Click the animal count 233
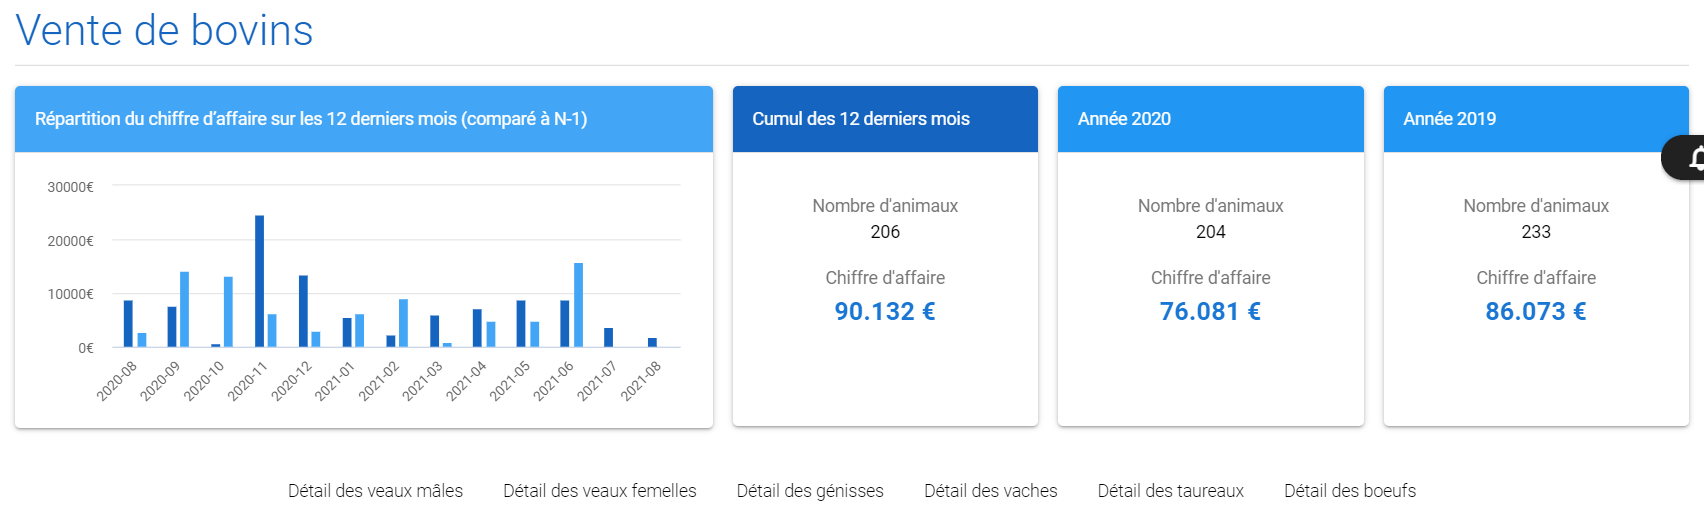The height and width of the screenshot is (513, 1704). (1536, 232)
